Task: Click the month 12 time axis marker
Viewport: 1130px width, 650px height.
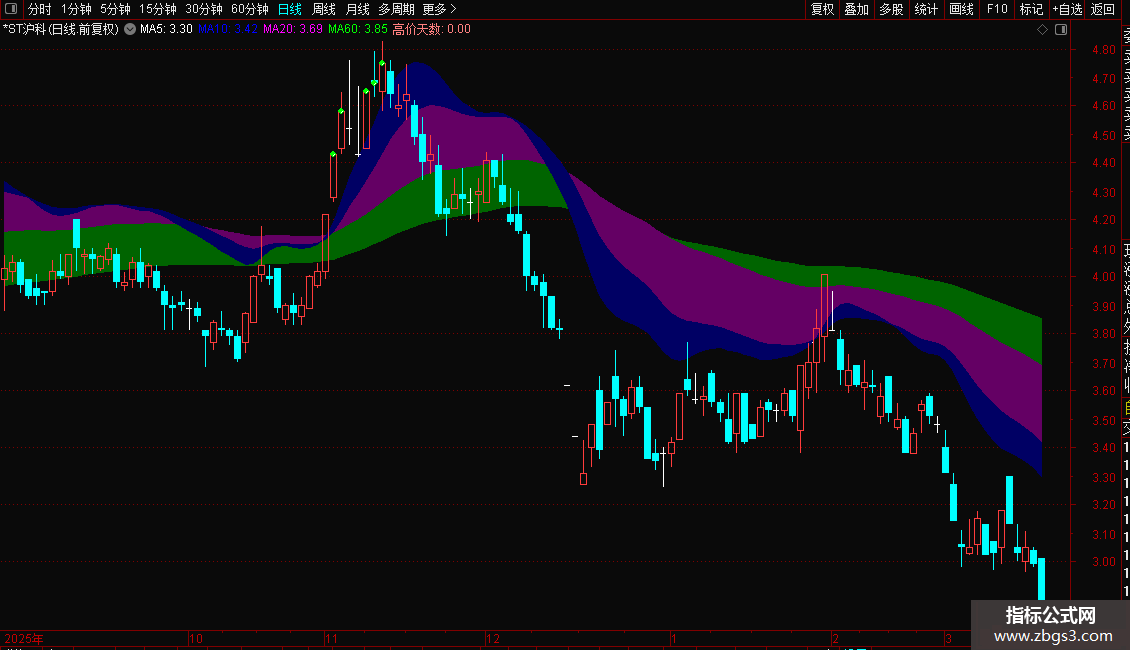Action: pyautogui.click(x=492, y=638)
